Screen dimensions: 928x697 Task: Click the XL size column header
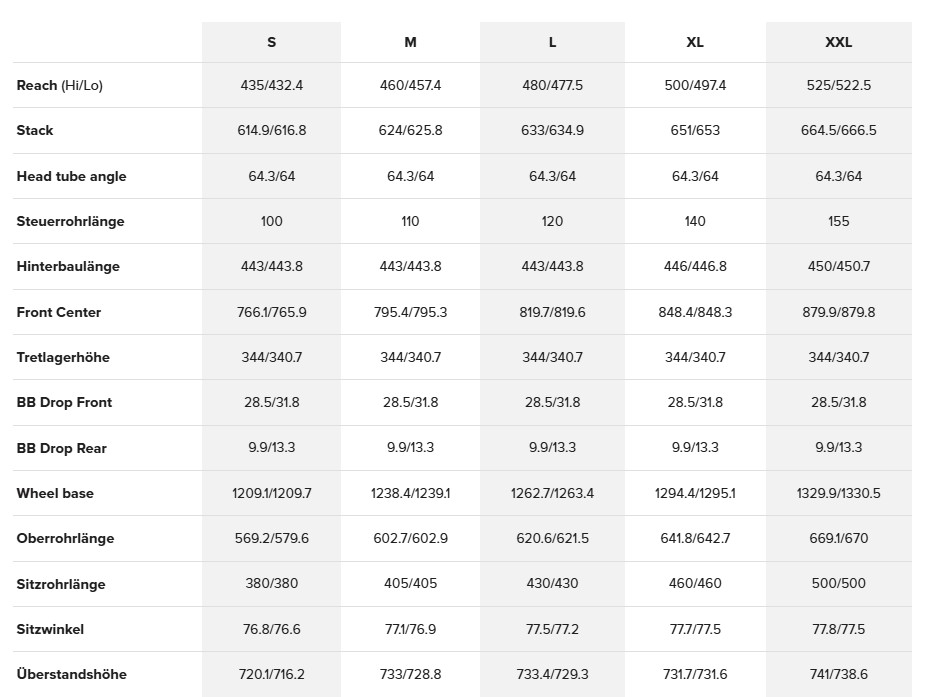coord(695,43)
